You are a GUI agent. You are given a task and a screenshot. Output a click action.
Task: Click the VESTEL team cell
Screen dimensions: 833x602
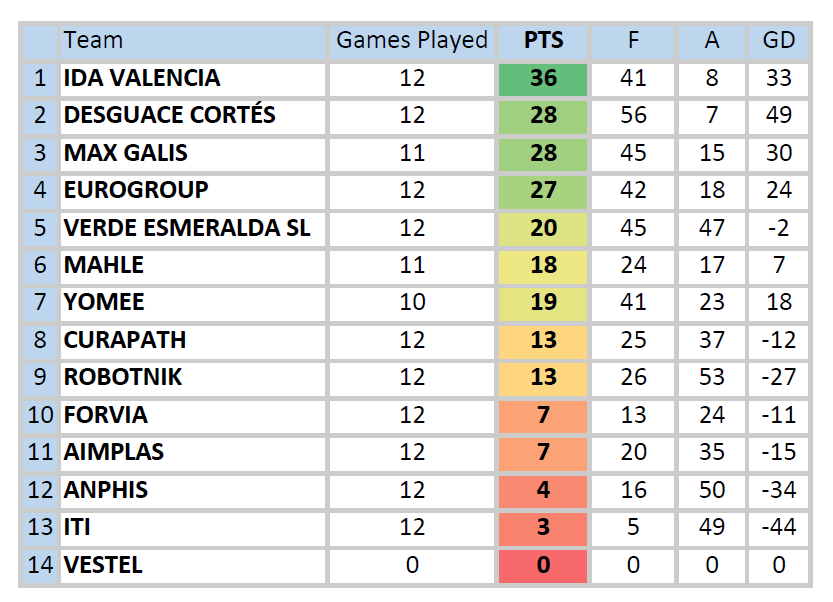click(103, 565)
